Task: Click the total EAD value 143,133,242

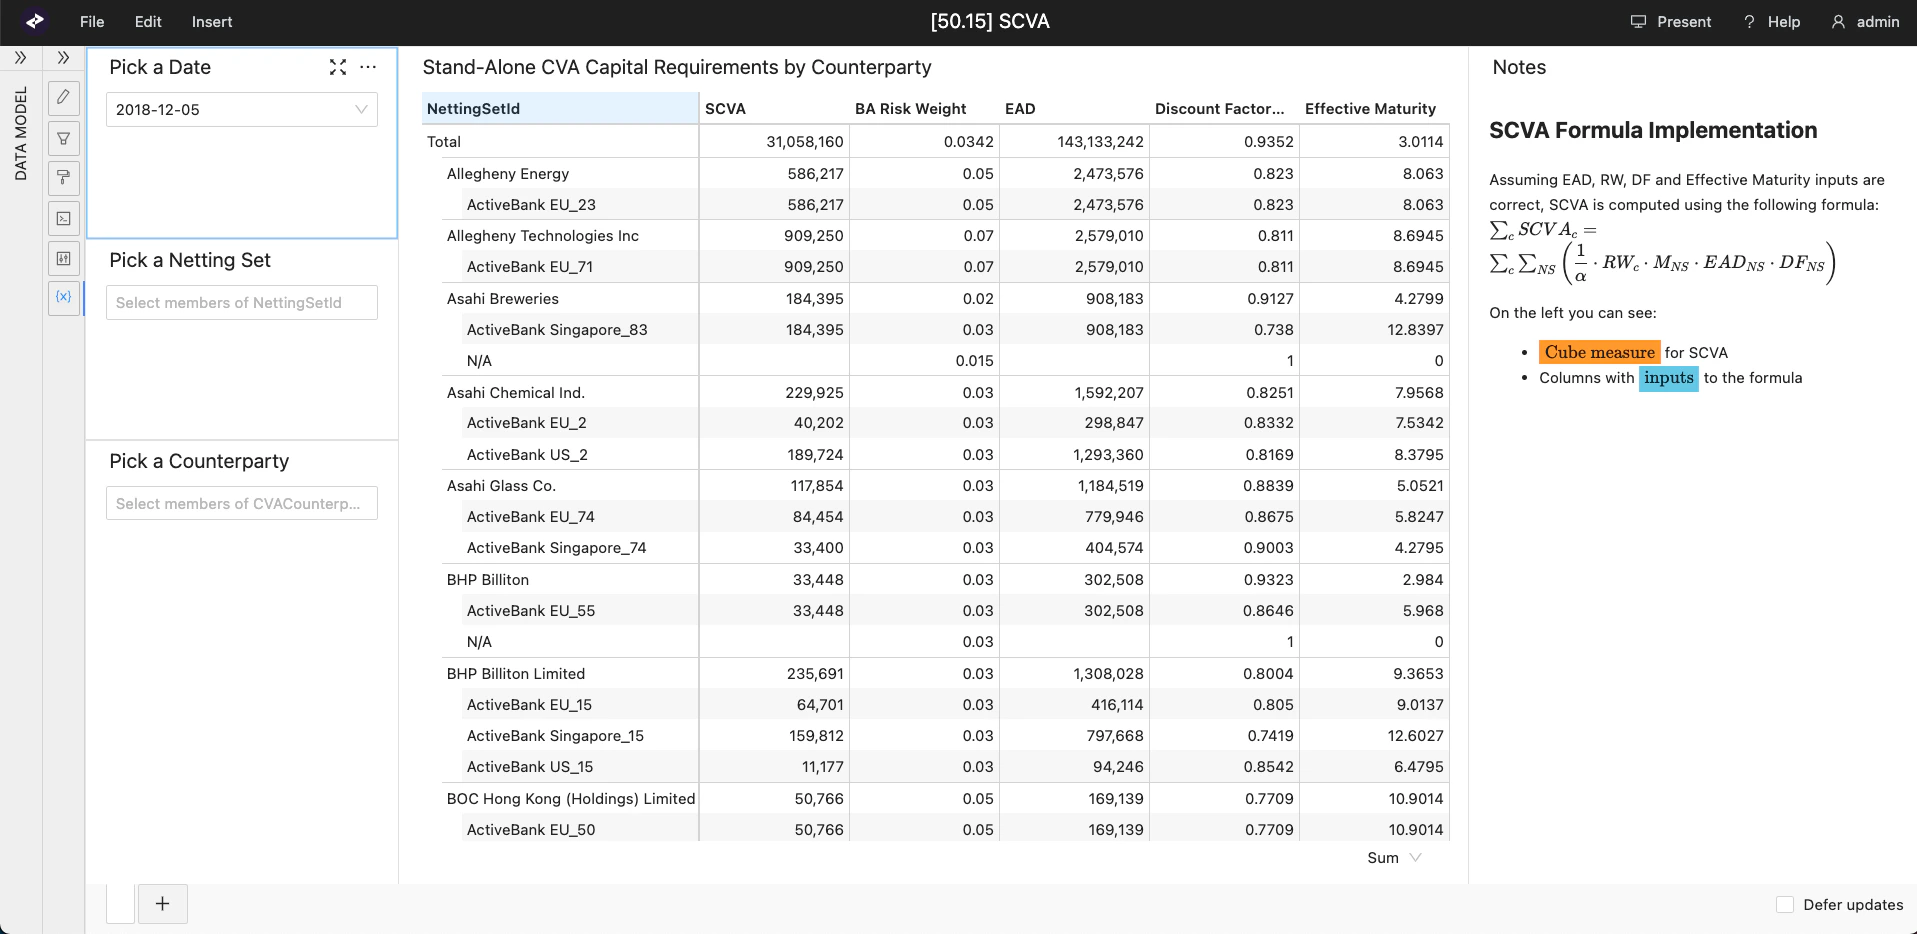Action: pos(1100,142)
